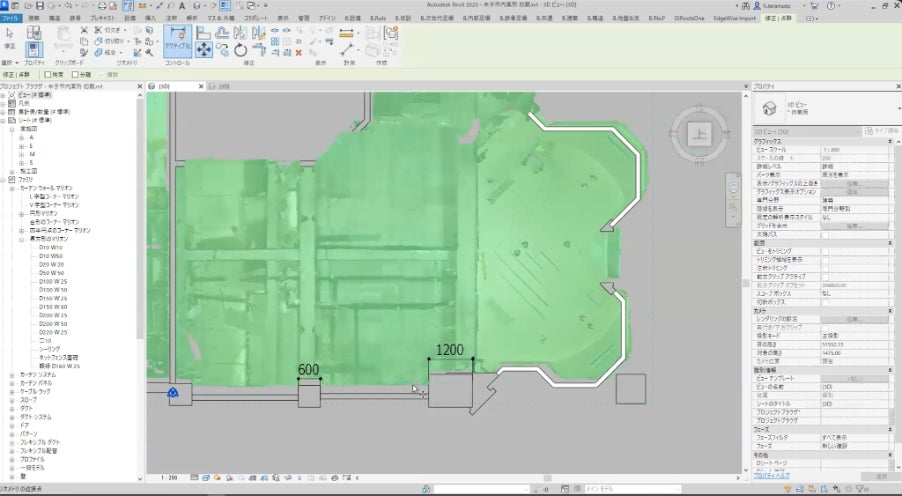This screenshot has height=496, width=902.
Task: Expand the カーテン システム tree node
Action: point(13,375)
